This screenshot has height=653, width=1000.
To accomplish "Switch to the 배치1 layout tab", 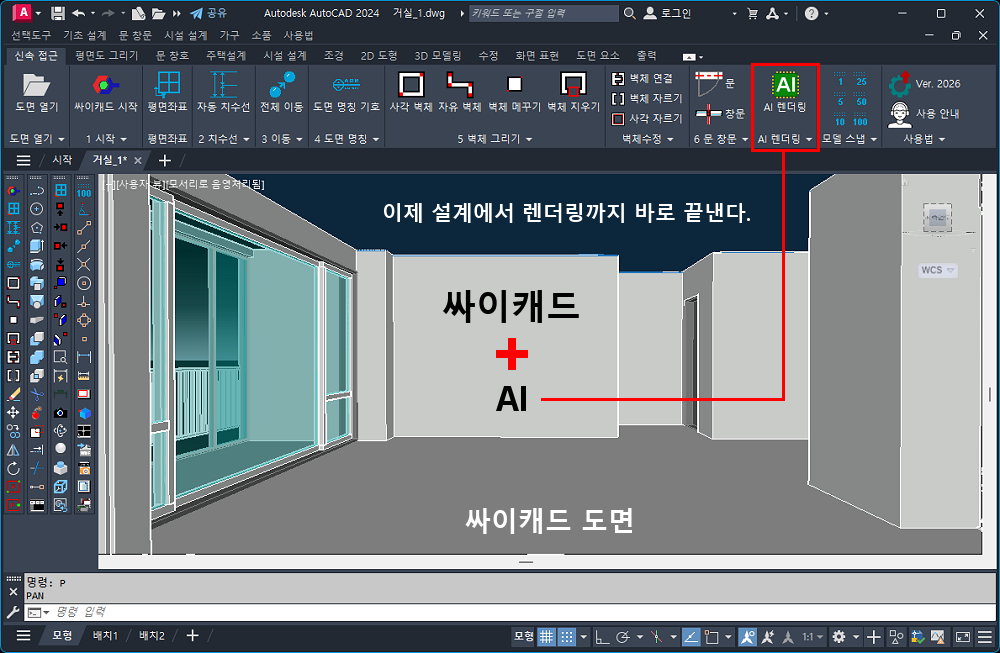I will [x=105, y=636].
